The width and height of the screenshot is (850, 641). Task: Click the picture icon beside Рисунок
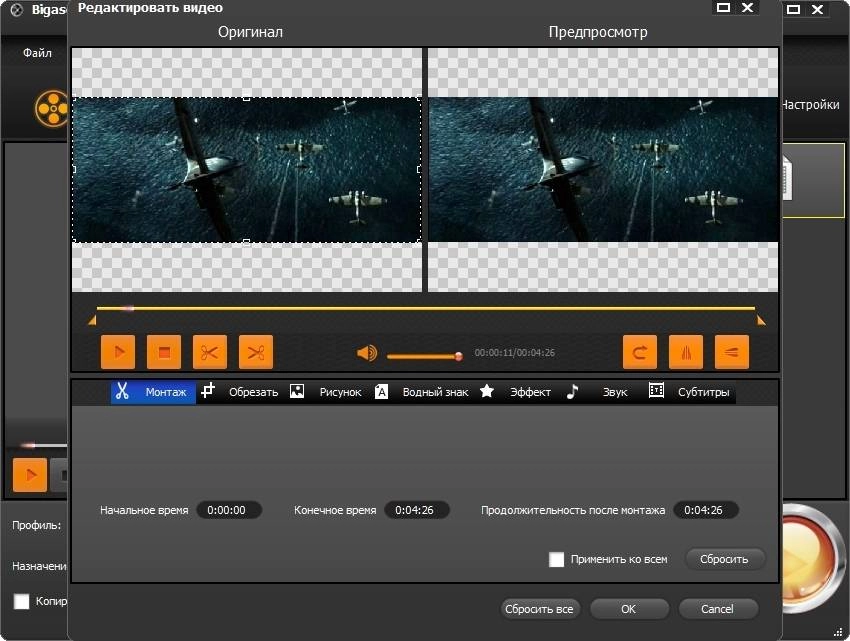(x=297, y=391)
